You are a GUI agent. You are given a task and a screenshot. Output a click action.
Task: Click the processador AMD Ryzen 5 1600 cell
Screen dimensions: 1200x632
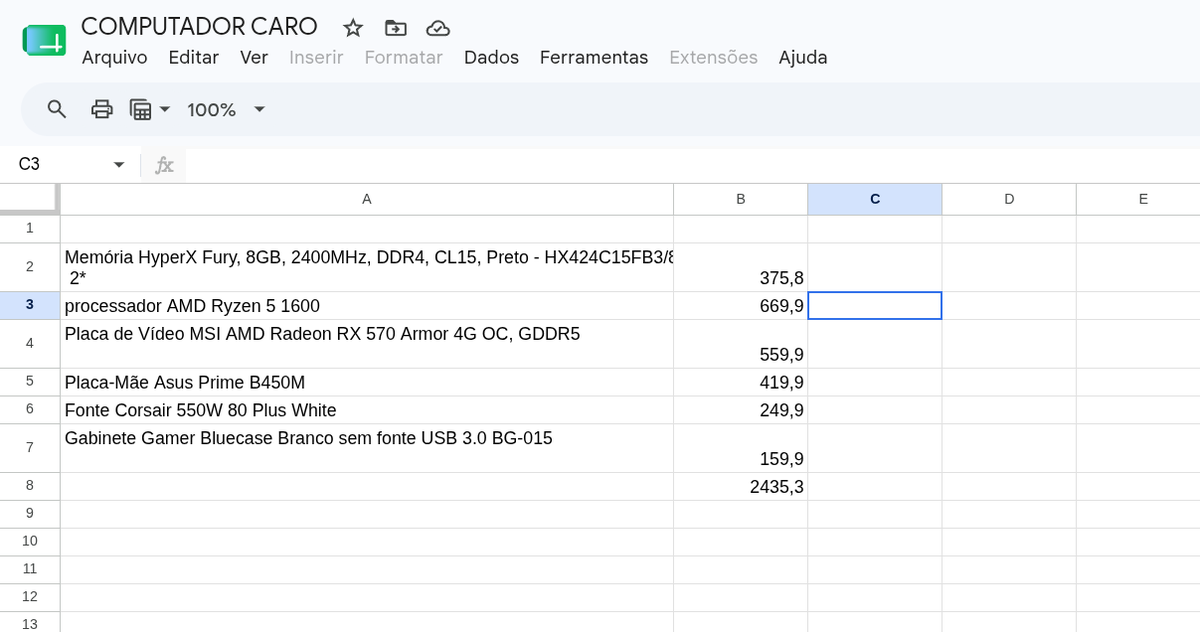coord(367,306)
